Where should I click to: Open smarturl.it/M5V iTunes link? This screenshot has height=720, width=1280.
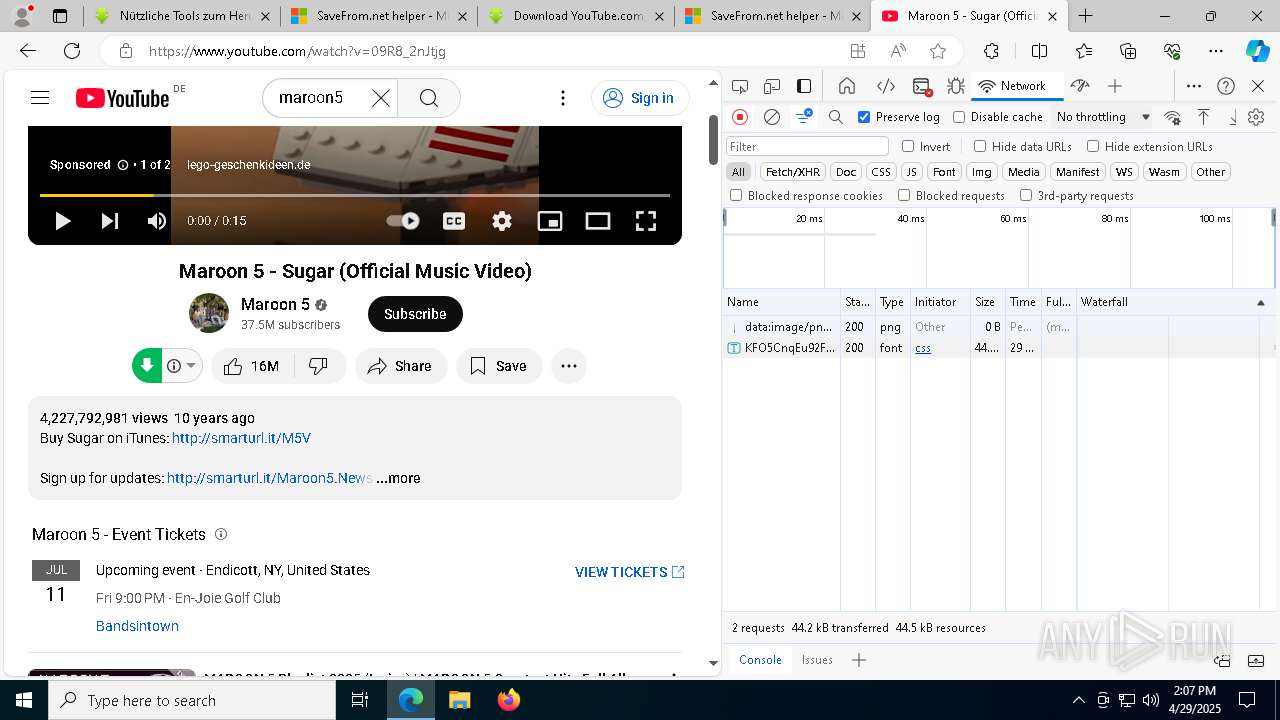[241, 438]
